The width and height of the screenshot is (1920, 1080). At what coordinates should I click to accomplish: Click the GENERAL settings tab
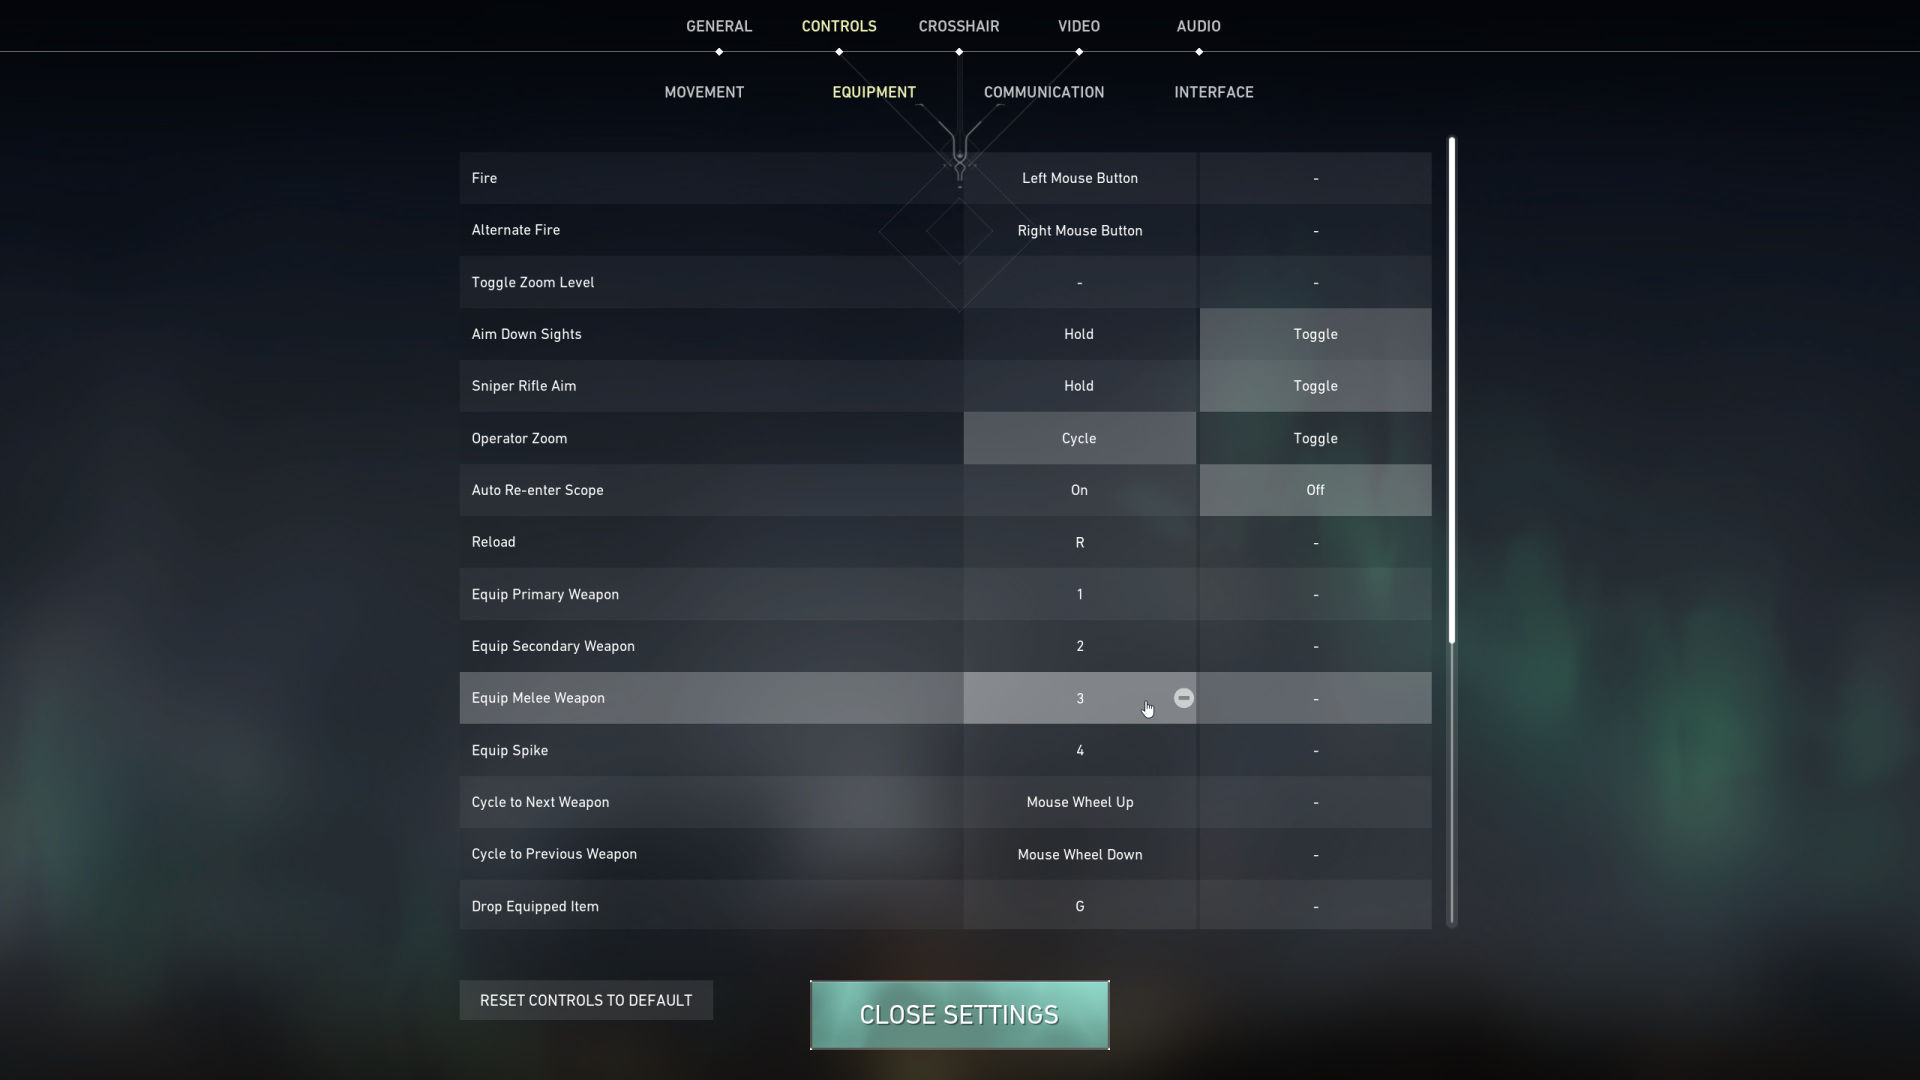coord(719,26)
